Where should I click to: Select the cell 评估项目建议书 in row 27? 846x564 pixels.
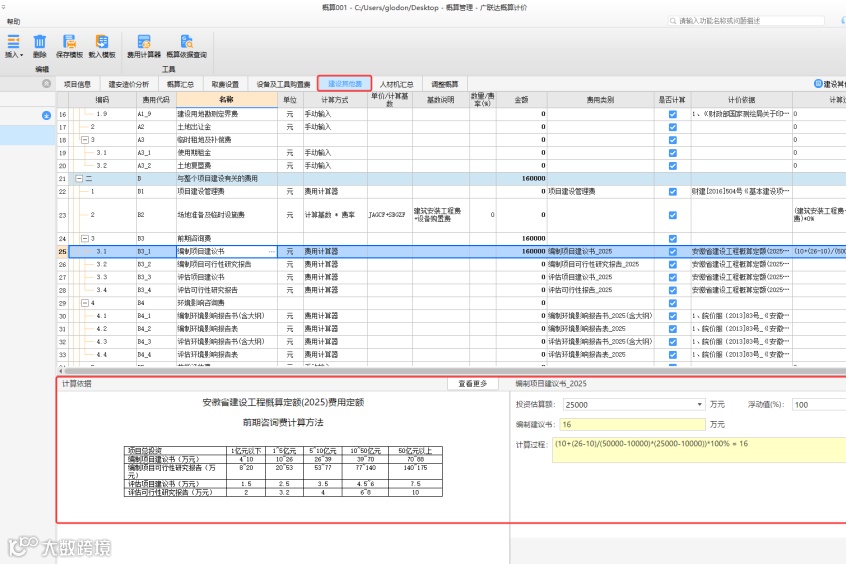227,277
